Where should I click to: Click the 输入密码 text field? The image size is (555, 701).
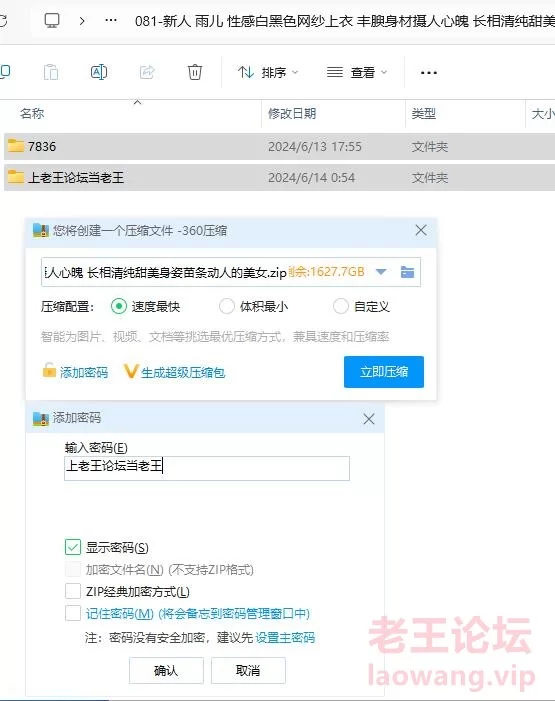(207, 468)
